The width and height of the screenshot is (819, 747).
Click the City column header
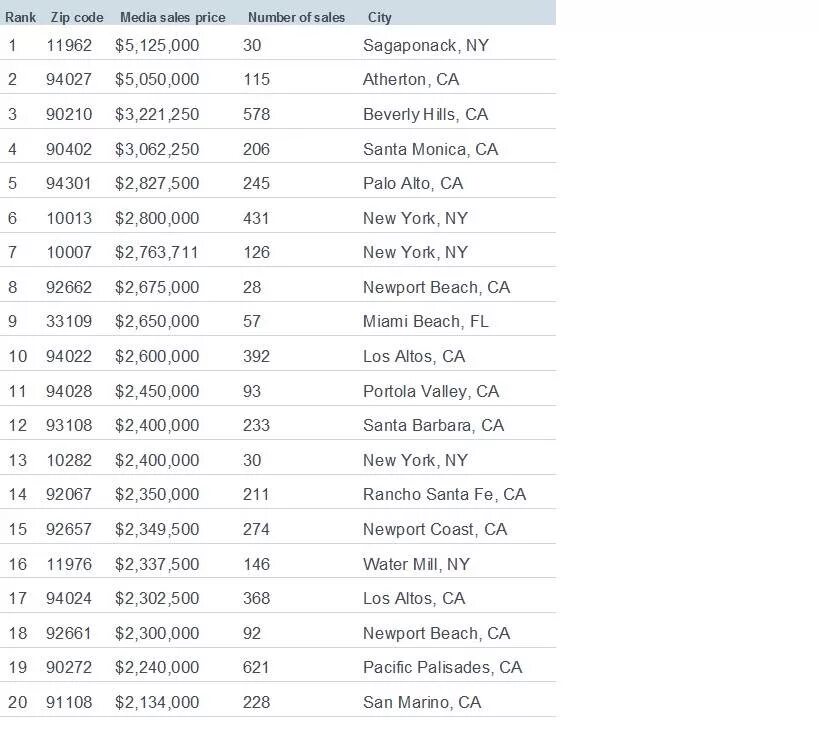click(x=380, y=17)
